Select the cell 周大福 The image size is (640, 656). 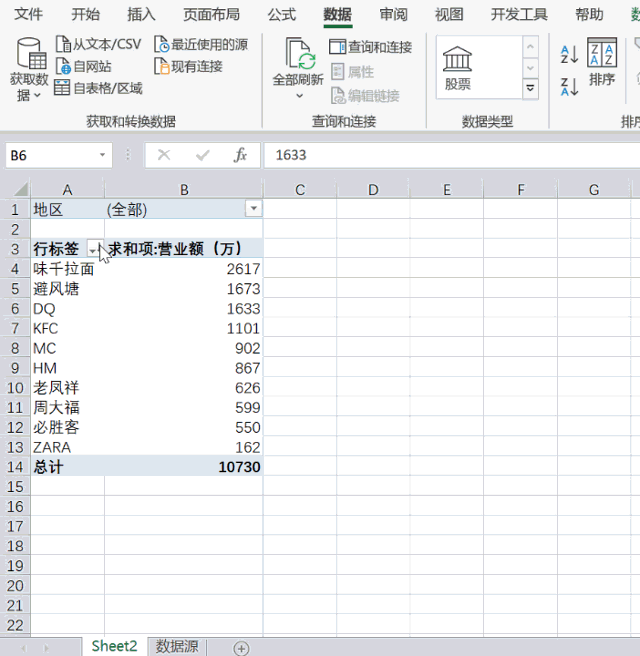pos(67,407)
